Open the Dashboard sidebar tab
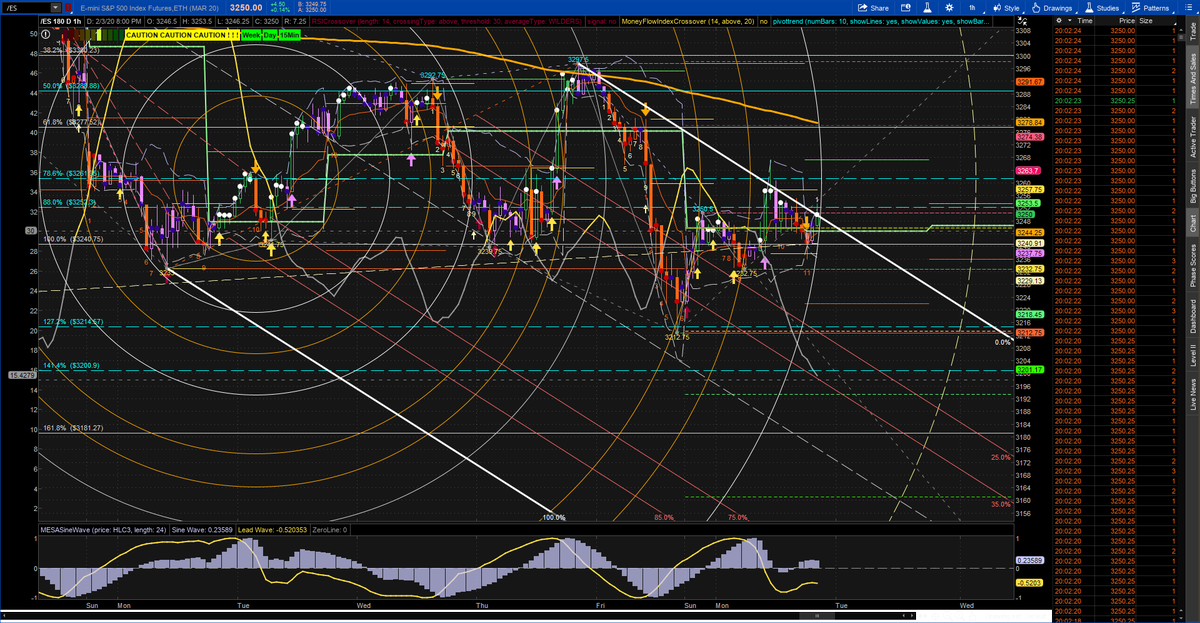The width and height of the screenshot is (1200, 623). pos(1192,318)
